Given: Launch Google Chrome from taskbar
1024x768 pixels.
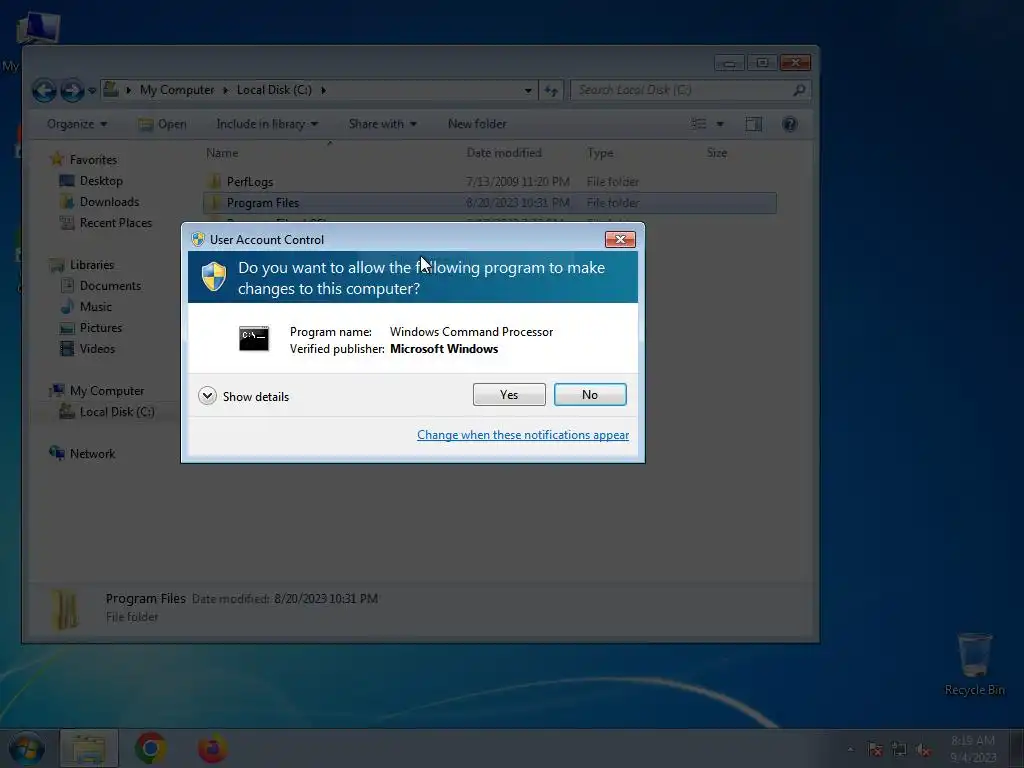Looking at the screenshot, I should coord(150,748).
